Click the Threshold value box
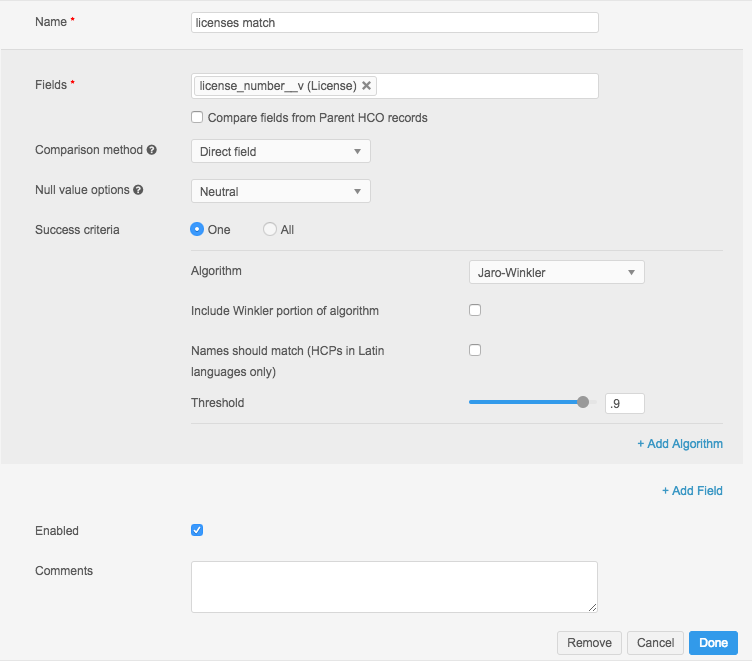 click(x=624, y=403)
